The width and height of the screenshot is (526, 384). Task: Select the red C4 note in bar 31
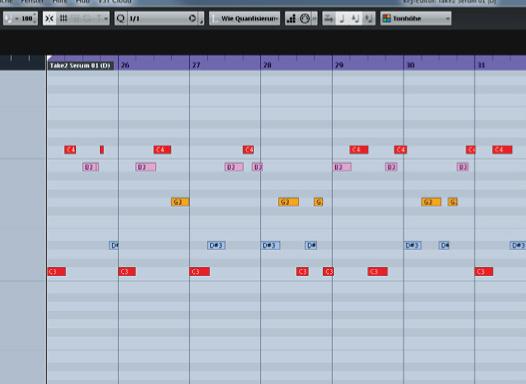pyautogui.click(x=502, y=150)
